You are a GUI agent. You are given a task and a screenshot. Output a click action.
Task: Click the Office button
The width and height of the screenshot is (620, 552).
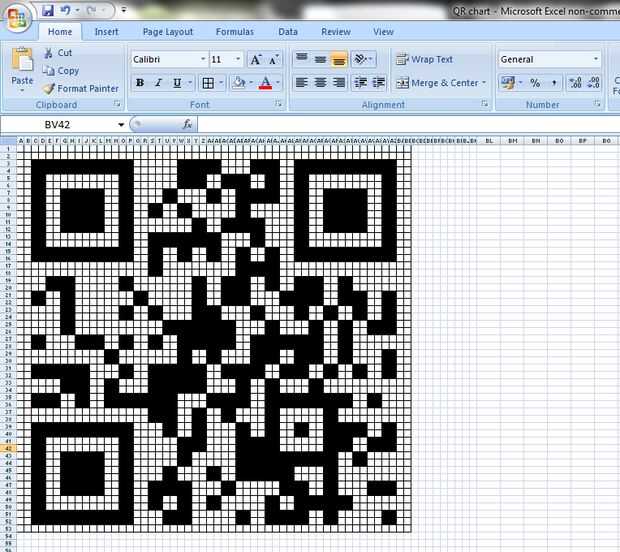[x=17, y=18]
